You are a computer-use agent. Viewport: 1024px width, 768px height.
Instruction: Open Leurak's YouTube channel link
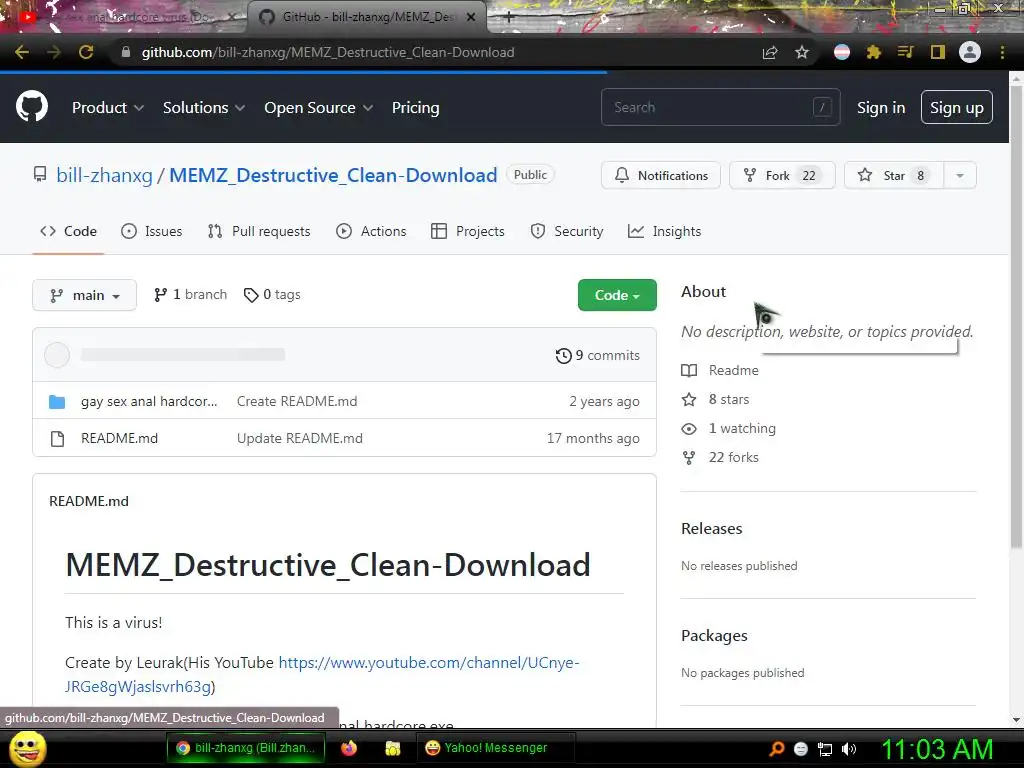[322, 675]
